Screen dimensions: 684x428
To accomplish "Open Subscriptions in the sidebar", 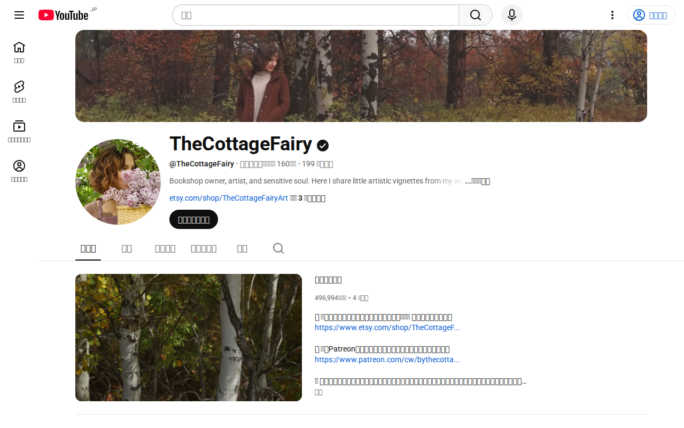I will pos(19,131).
